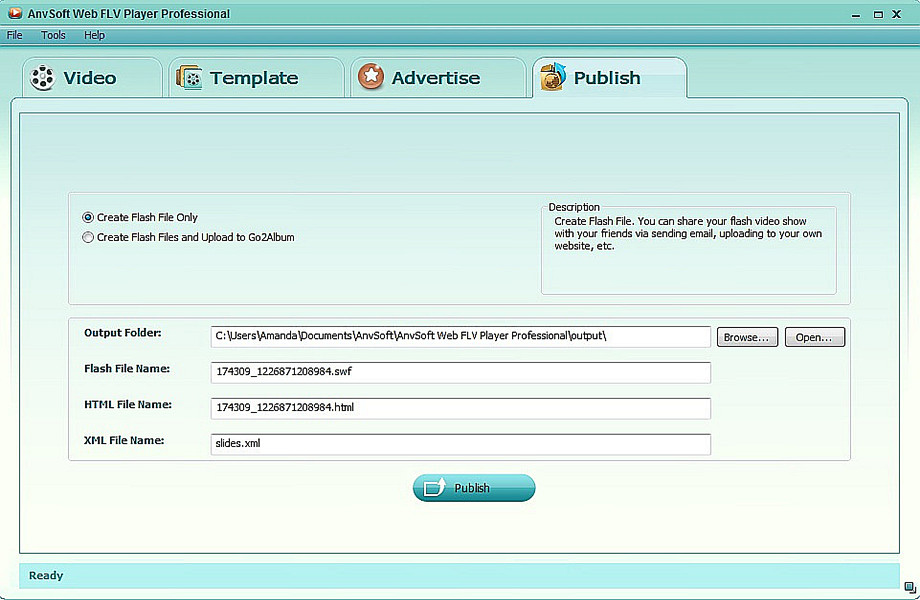Maximize the application window
The image size is (920, 600).
coord(878,15)
